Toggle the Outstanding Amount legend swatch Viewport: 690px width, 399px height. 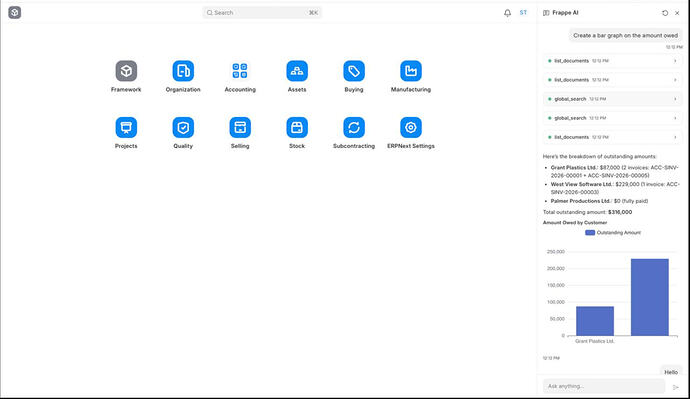[x=590, y=232]
